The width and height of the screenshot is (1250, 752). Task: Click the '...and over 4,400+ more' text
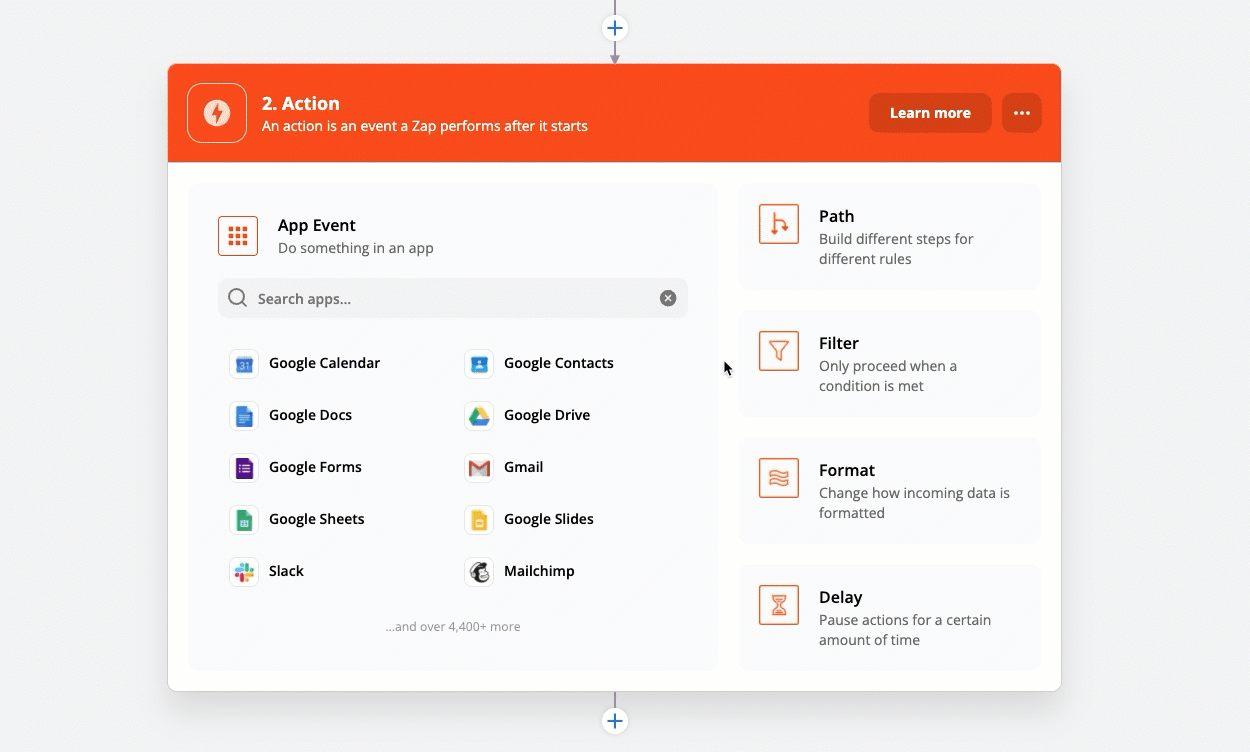coord(453,627)
